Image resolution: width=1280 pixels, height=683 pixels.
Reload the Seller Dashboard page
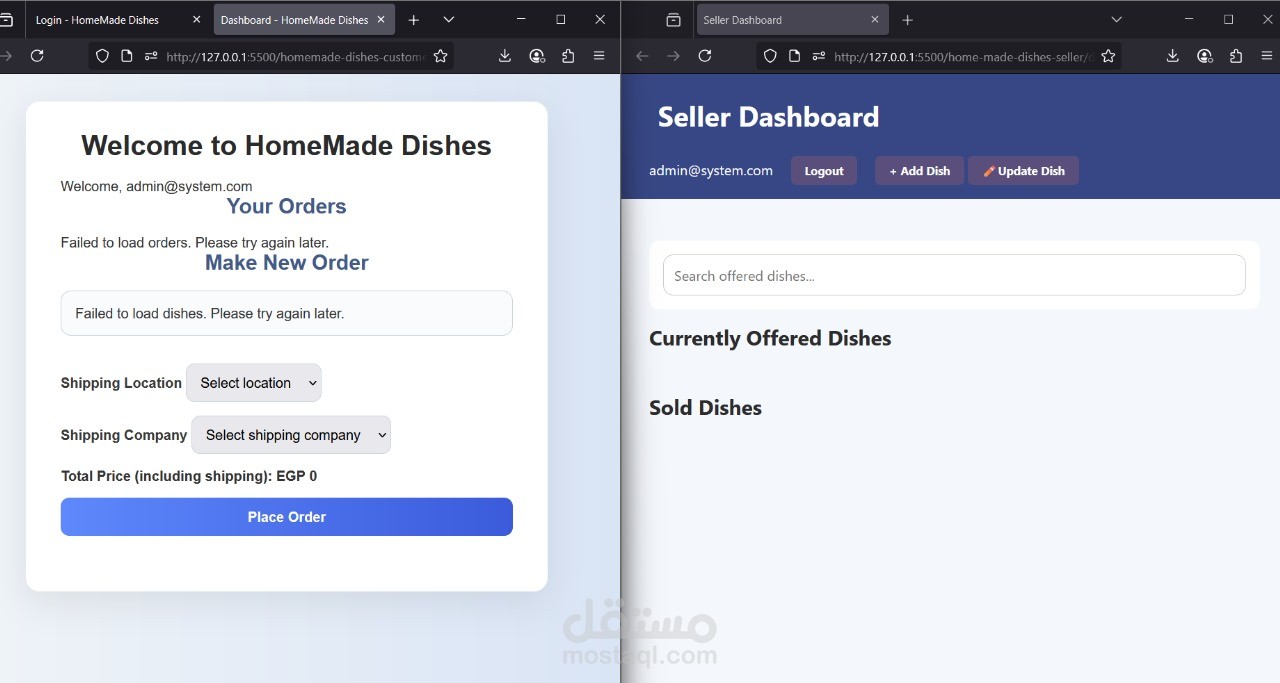coord(705,56)
